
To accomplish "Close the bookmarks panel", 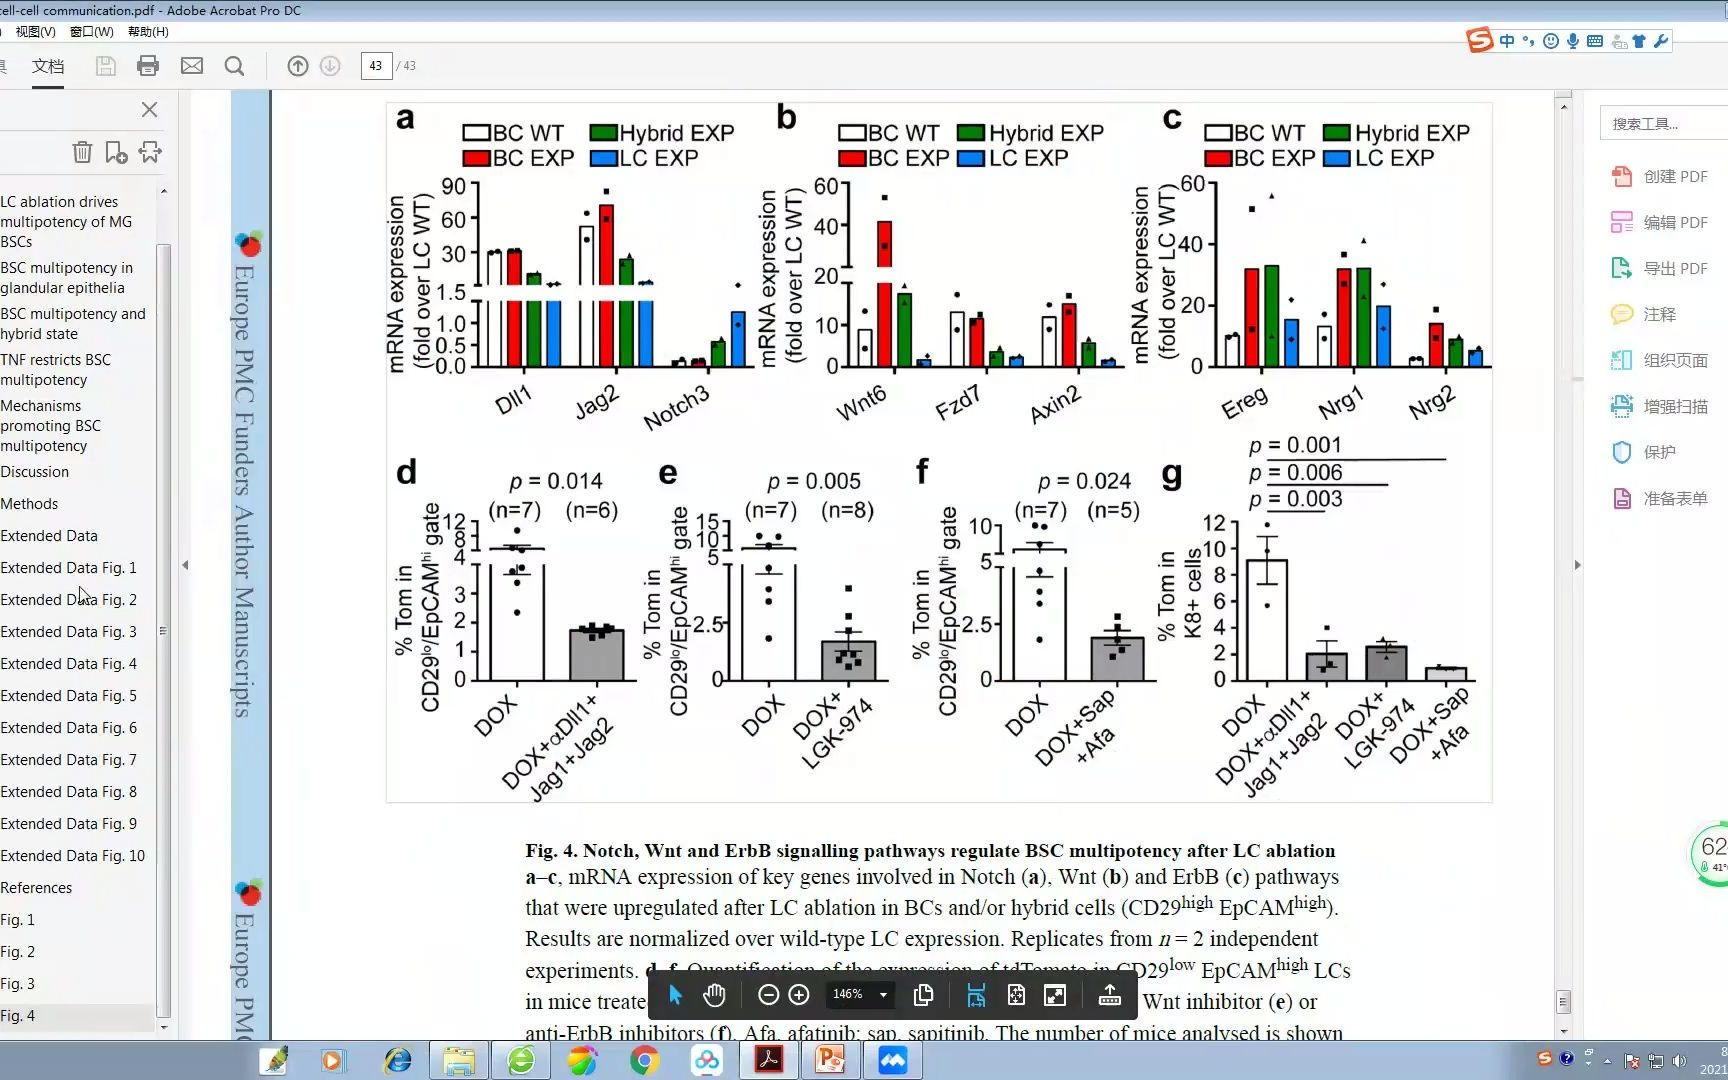I will coord(149,109).
